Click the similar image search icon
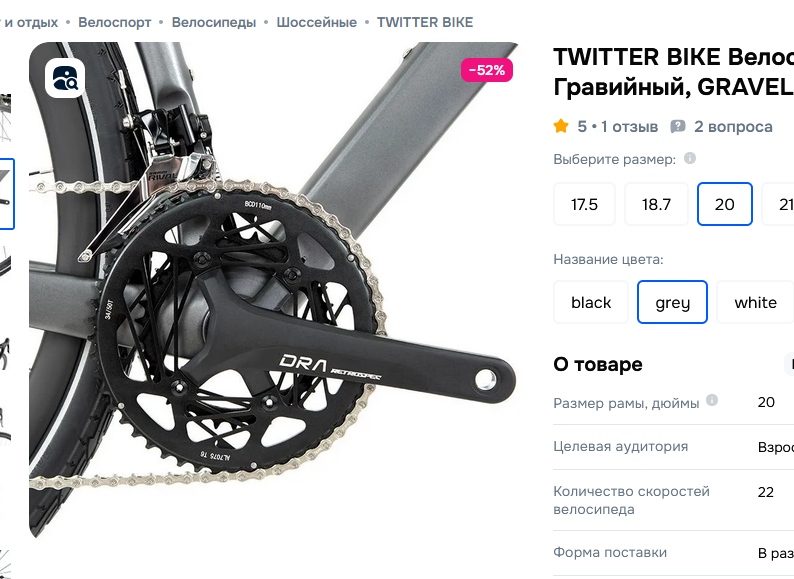 (x=65, y=78)
